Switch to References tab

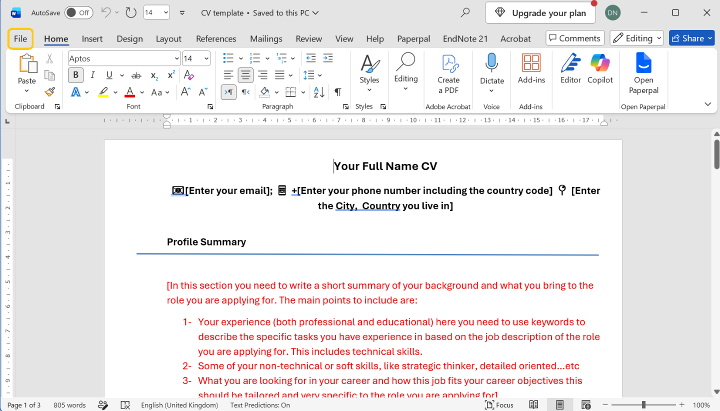point(216,39)
